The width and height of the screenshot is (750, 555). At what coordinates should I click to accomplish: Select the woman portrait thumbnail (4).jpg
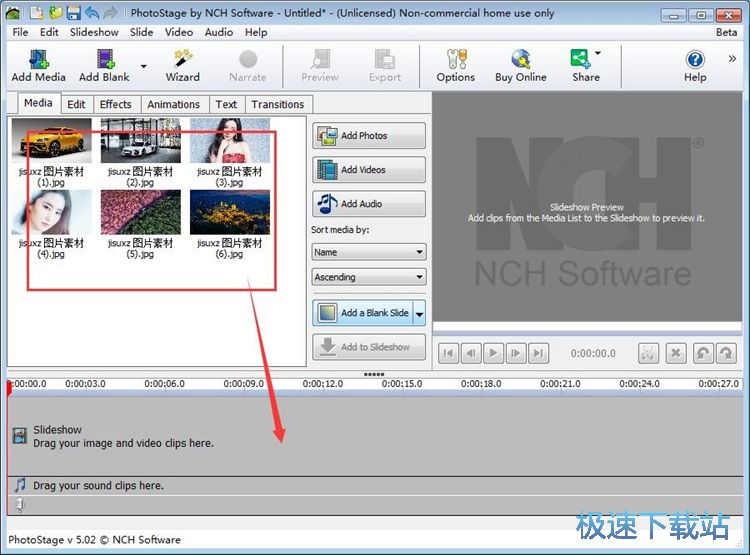(x=52, y=212)
